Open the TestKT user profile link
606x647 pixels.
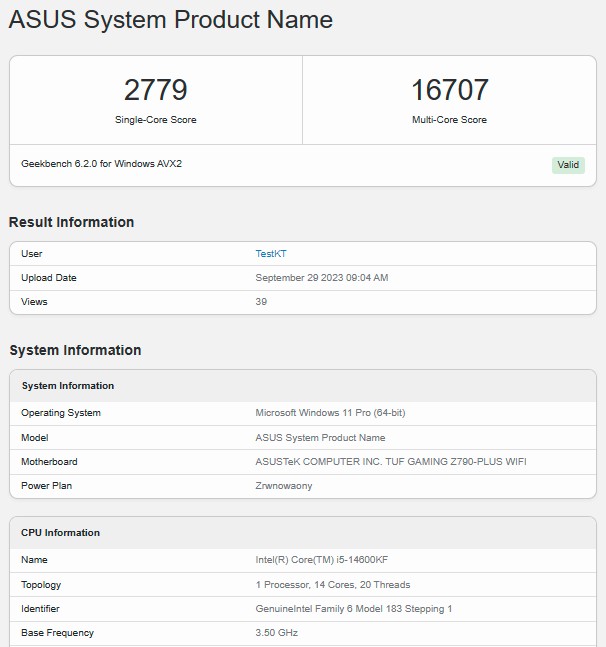coord(271,254)
